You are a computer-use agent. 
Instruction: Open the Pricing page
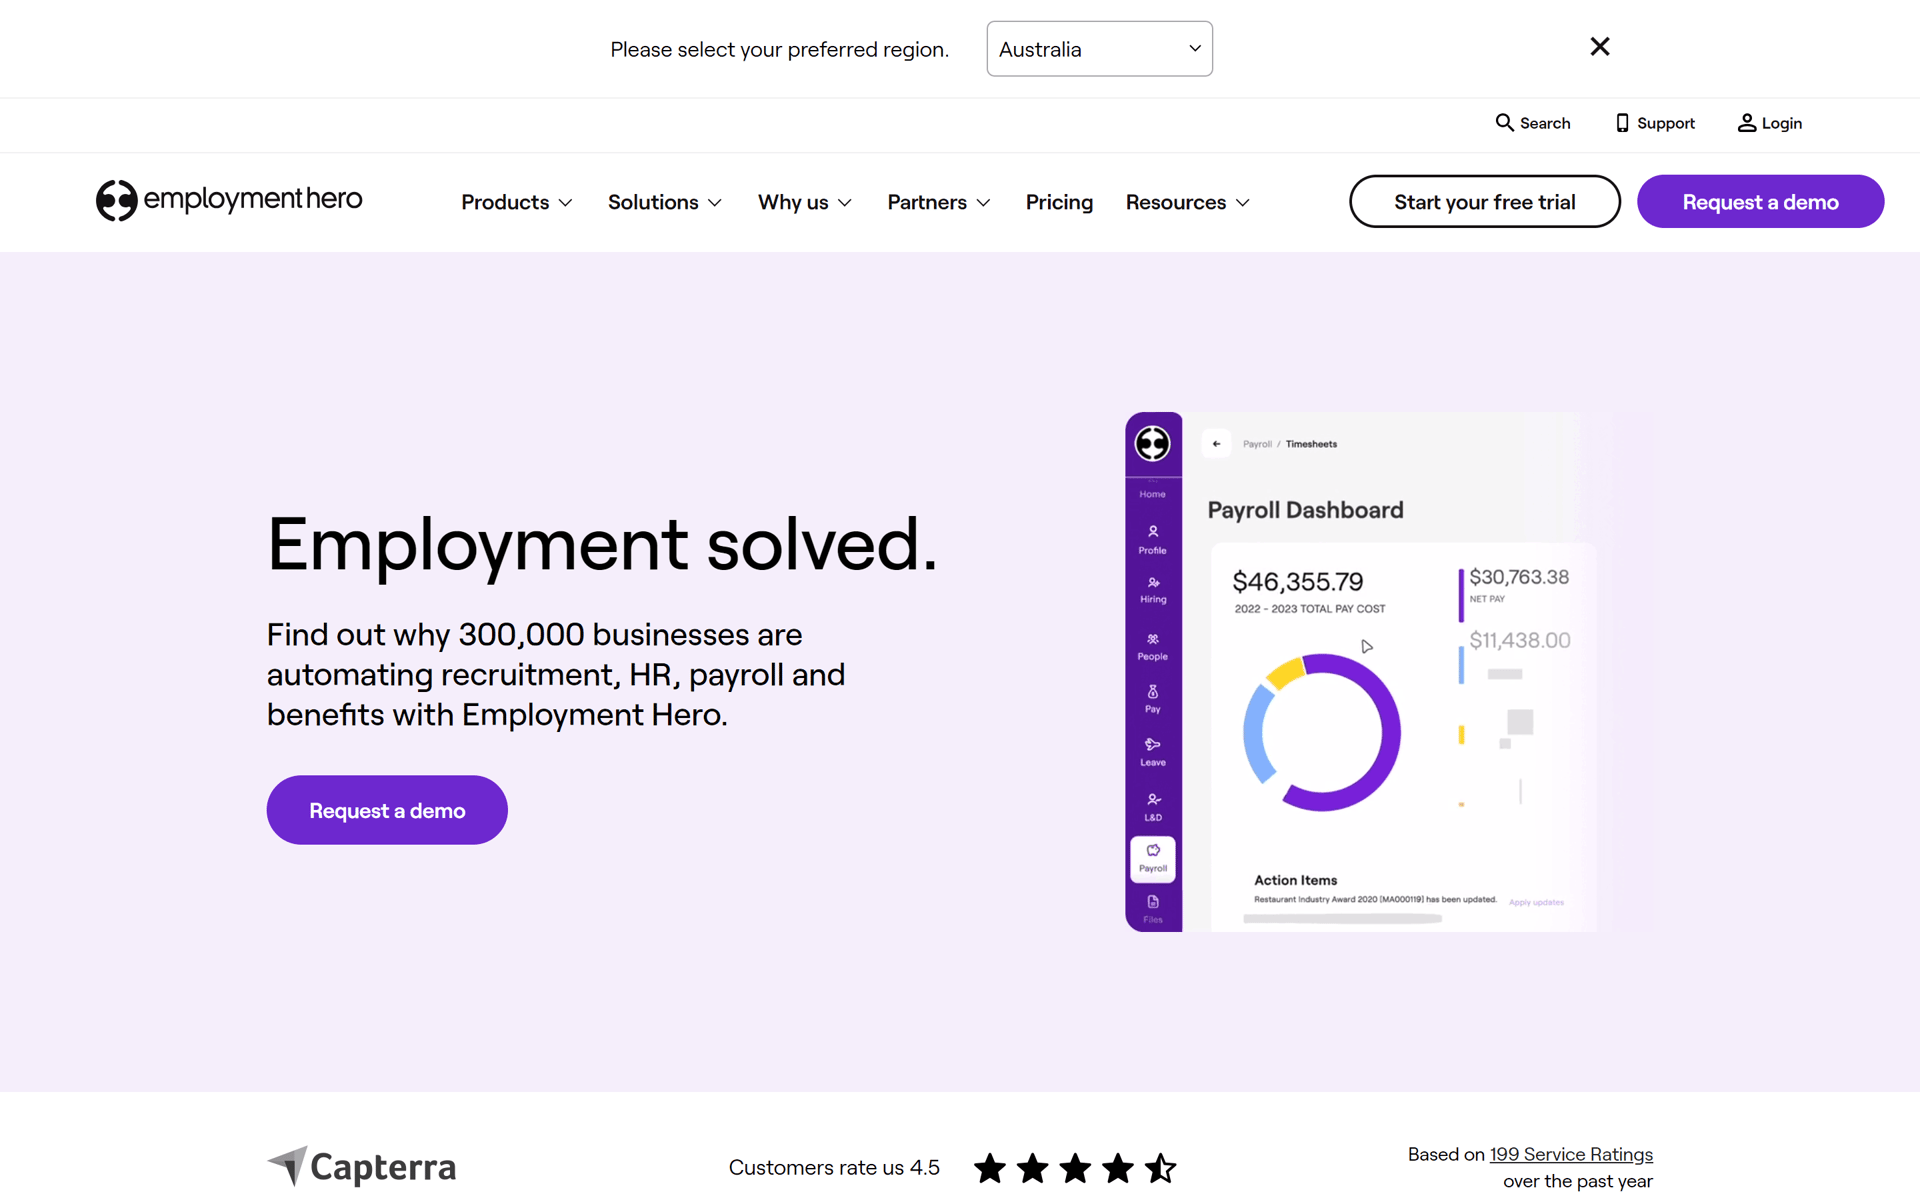pos(1059,202)
